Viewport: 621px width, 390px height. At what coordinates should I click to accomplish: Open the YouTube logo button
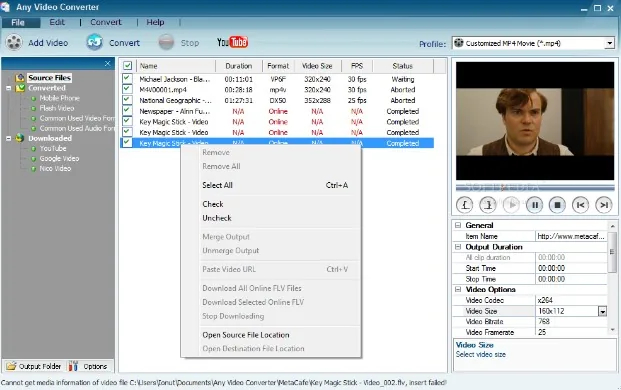pos(232,42)
